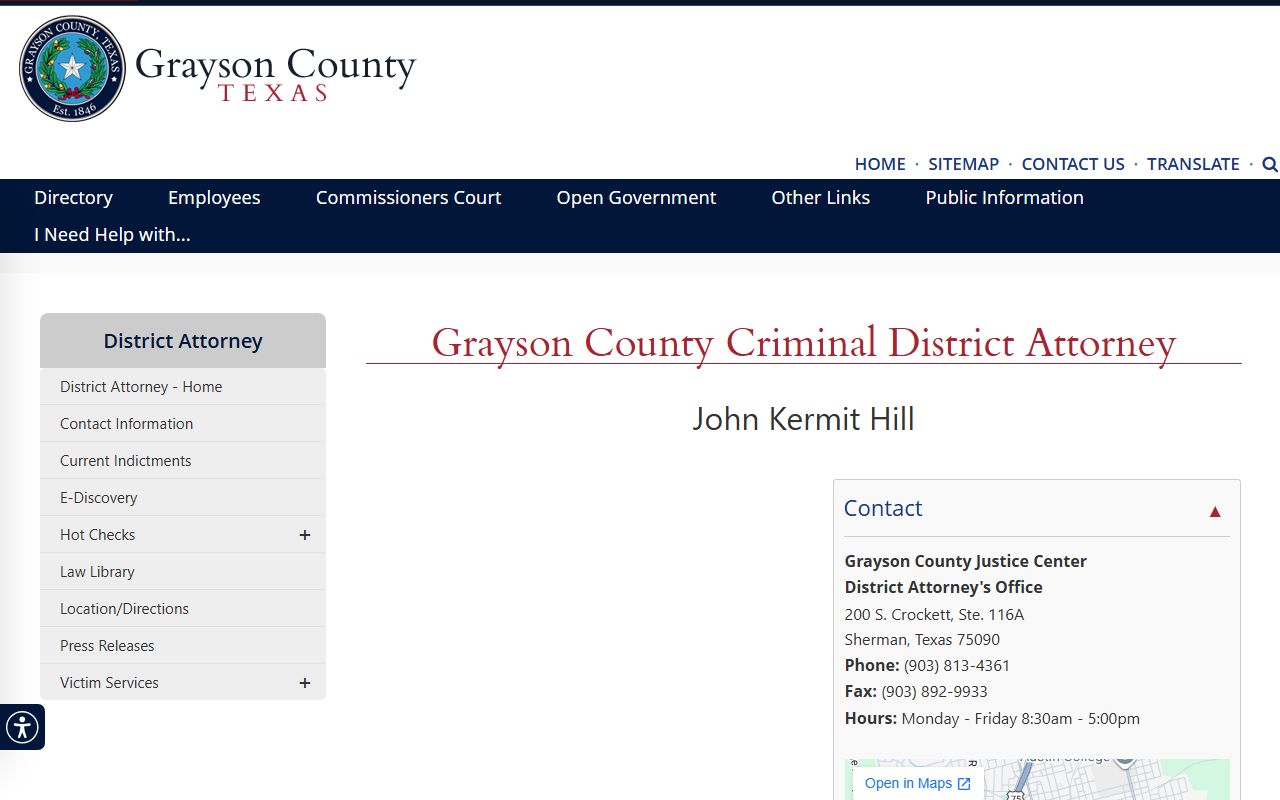View Current Indictments page
The height and width of the screenshot is (800, 1280).
[183, 461]
